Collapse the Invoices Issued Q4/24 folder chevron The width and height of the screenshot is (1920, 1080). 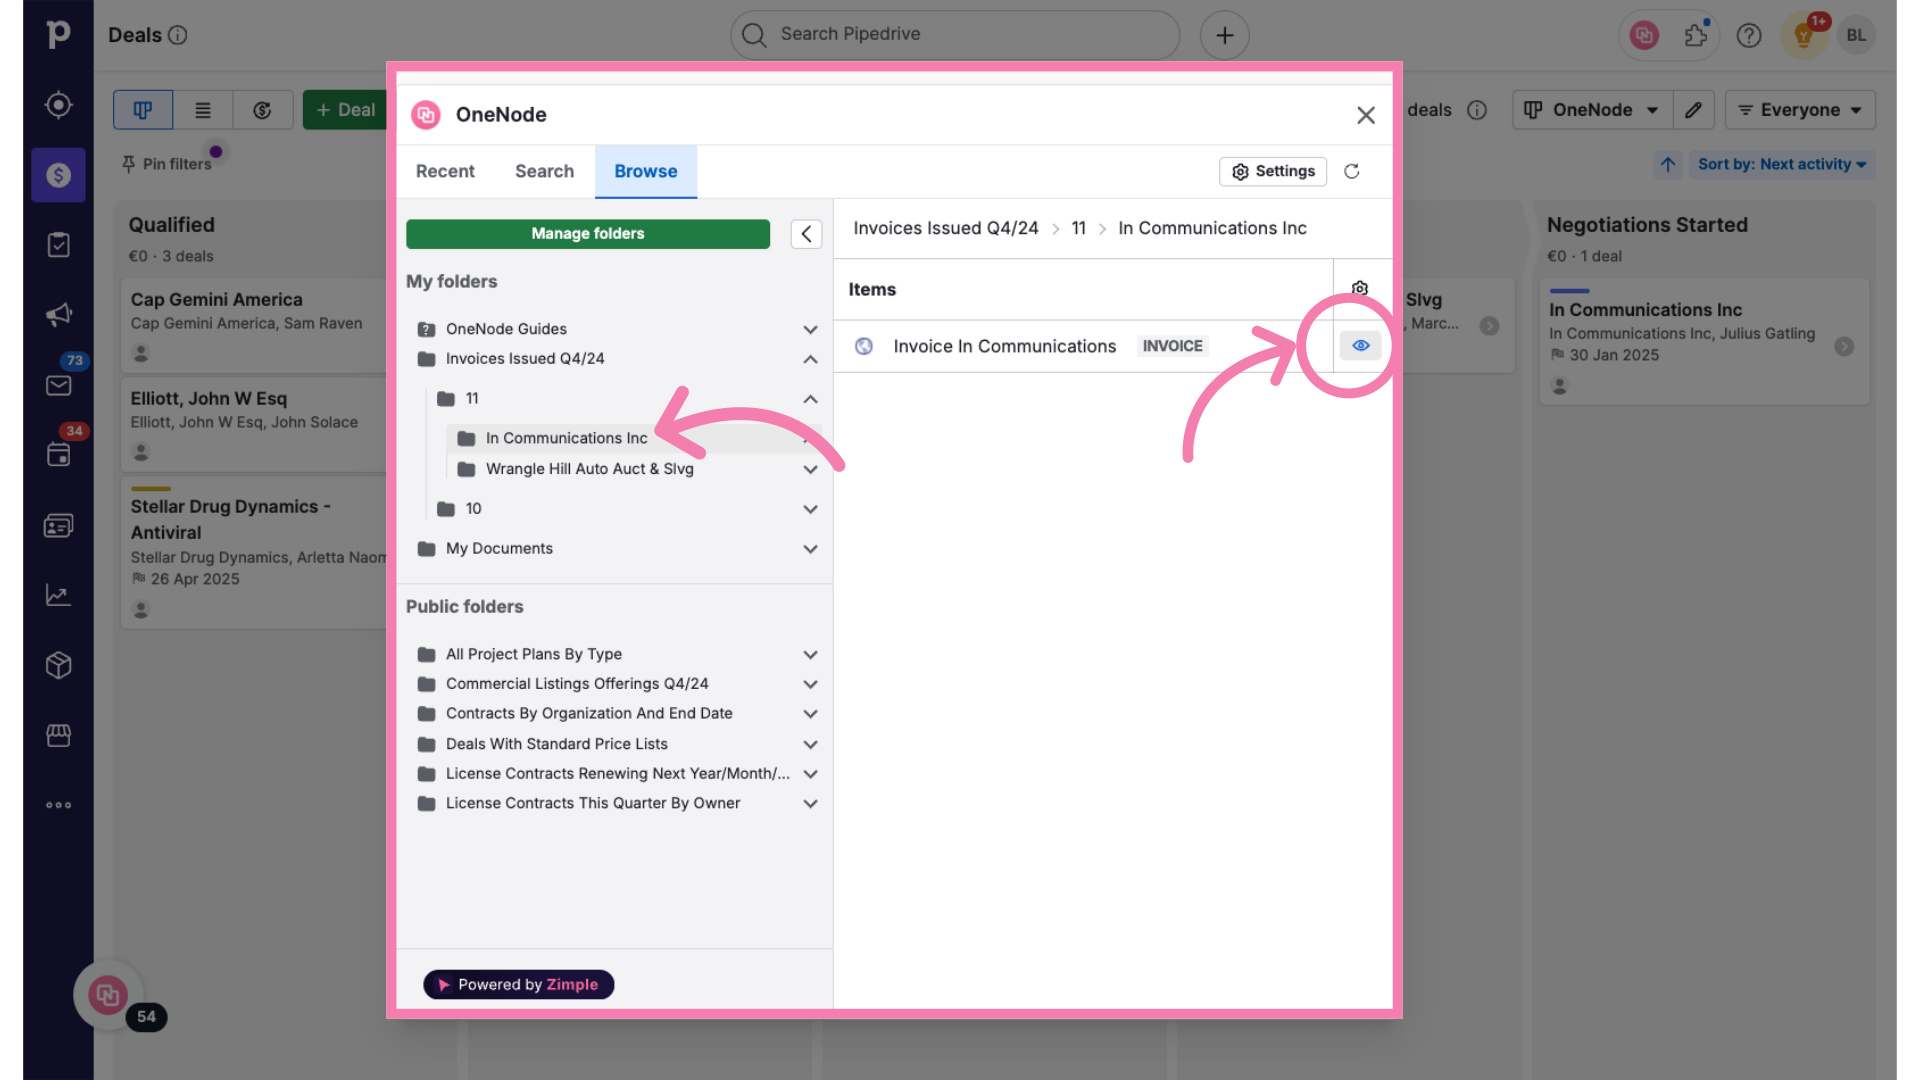810,359
